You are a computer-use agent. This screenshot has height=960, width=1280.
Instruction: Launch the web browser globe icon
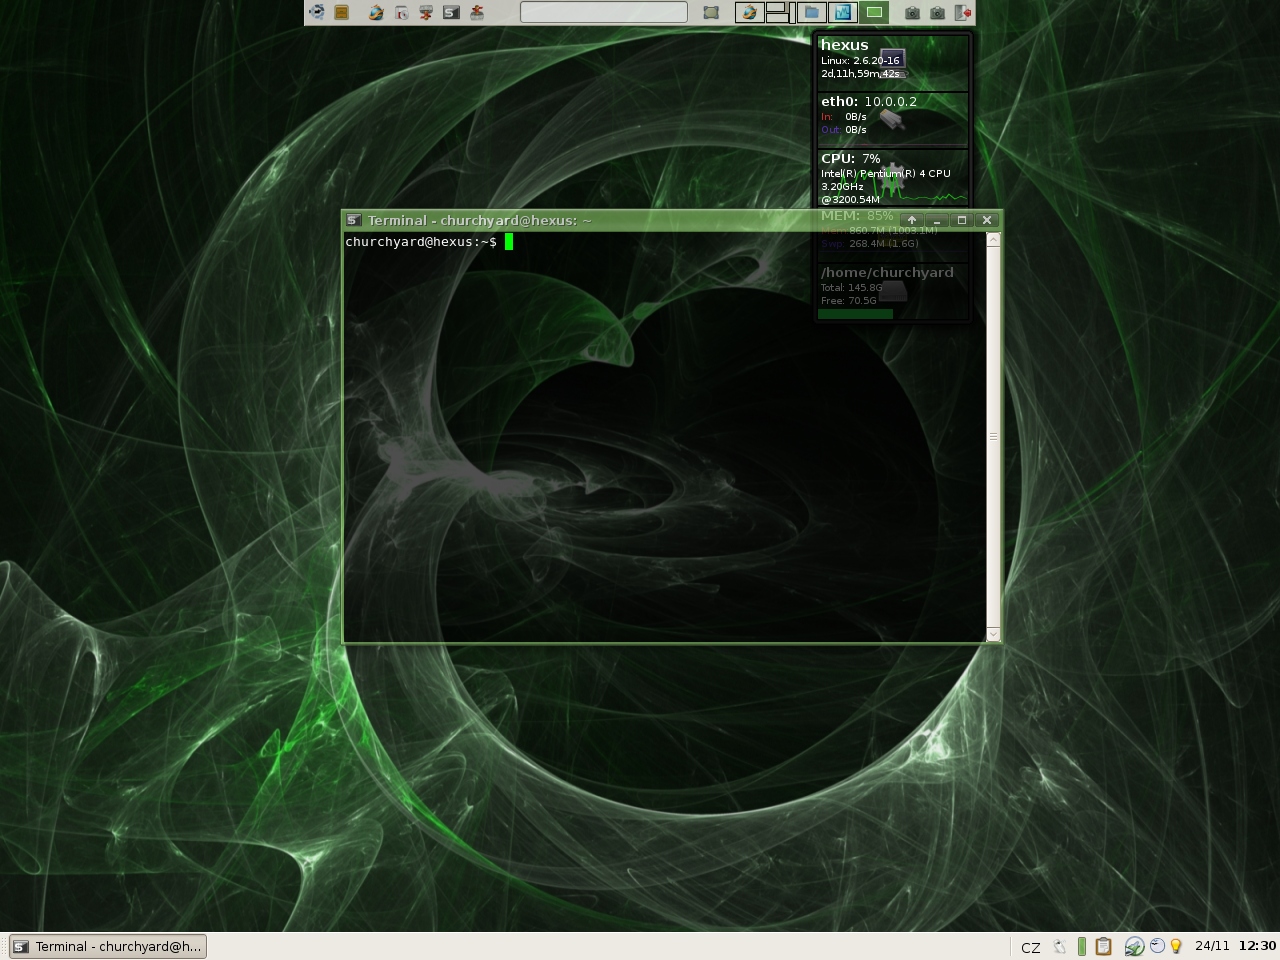pos(376,12)
